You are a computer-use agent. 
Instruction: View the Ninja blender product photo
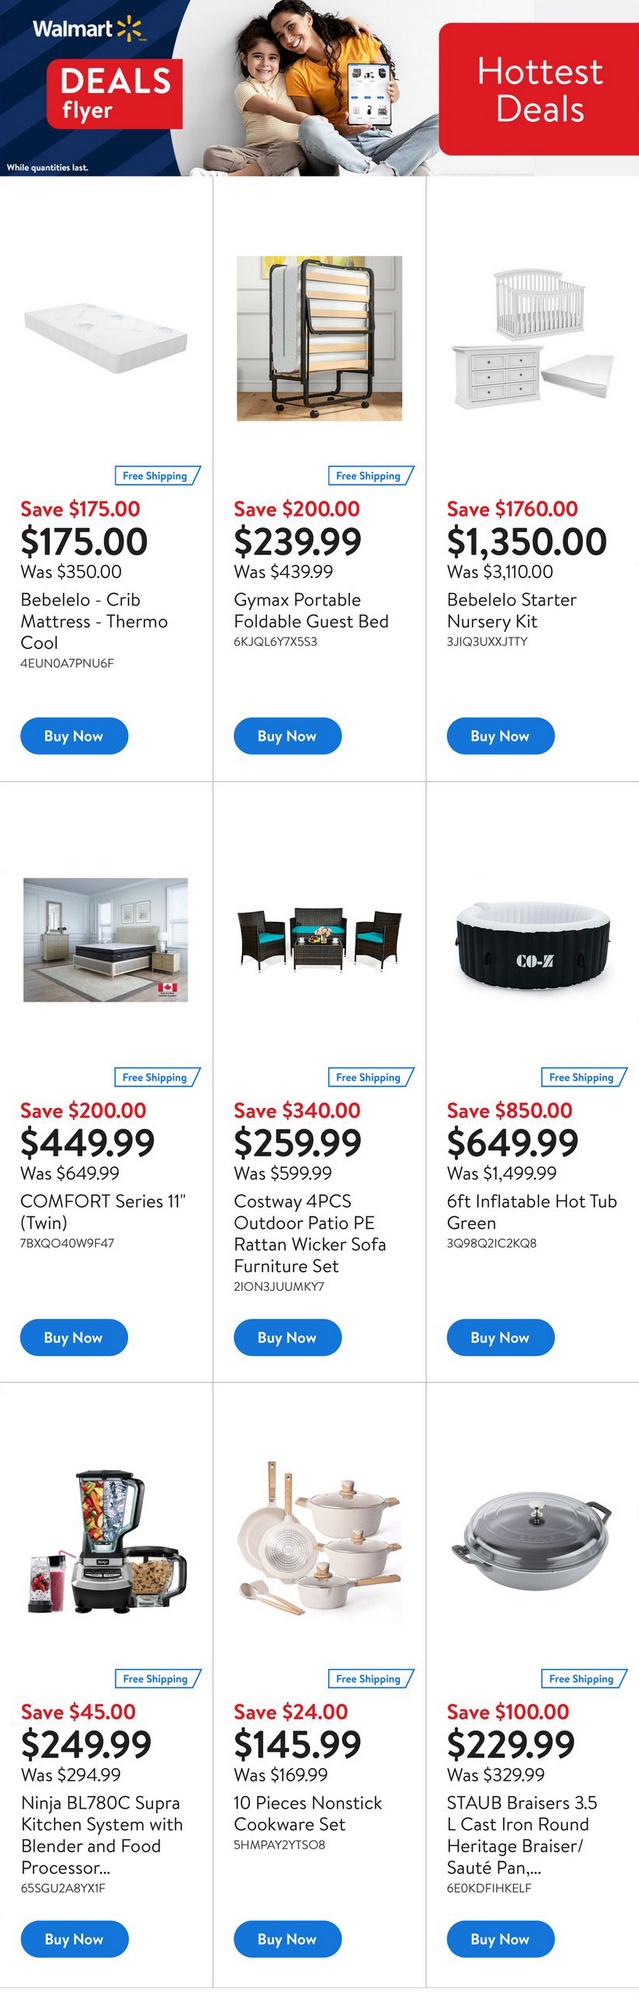pyautogui.click(x=106, y=1541)
